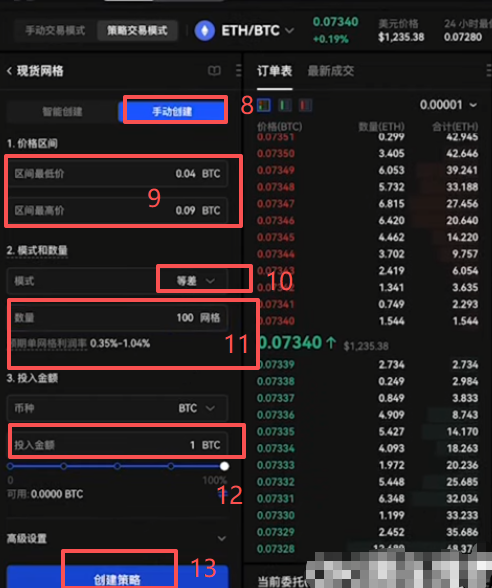This screenshot has width=492, height=588.
Task: Click the 数量 grid count input field
Action: coord(117,318)
